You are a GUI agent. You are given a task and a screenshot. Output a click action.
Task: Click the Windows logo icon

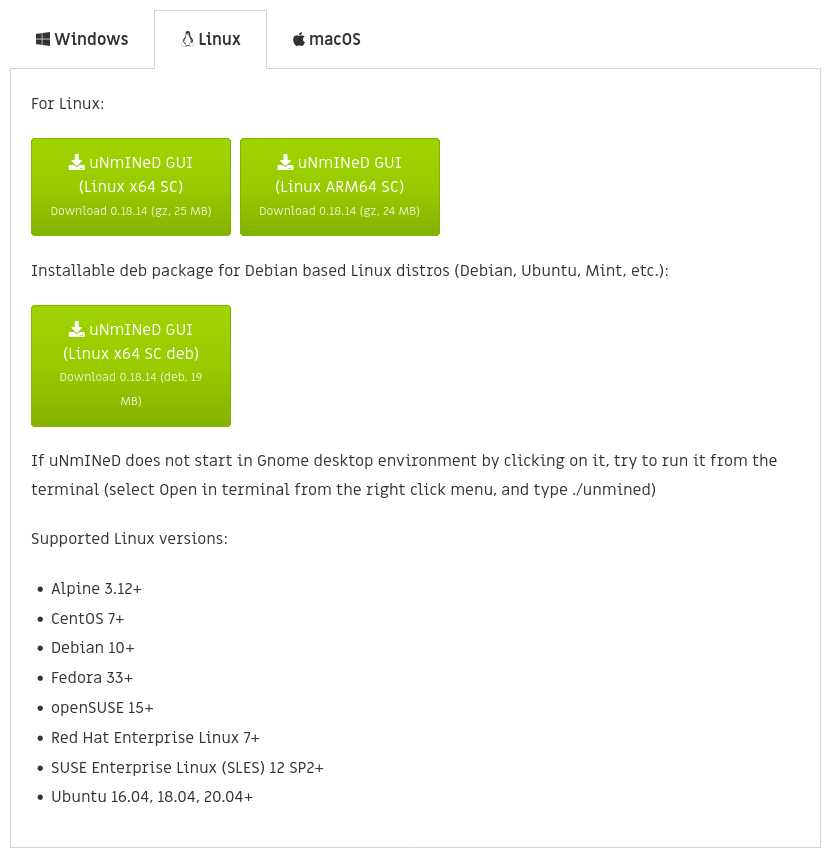(43, 39)
